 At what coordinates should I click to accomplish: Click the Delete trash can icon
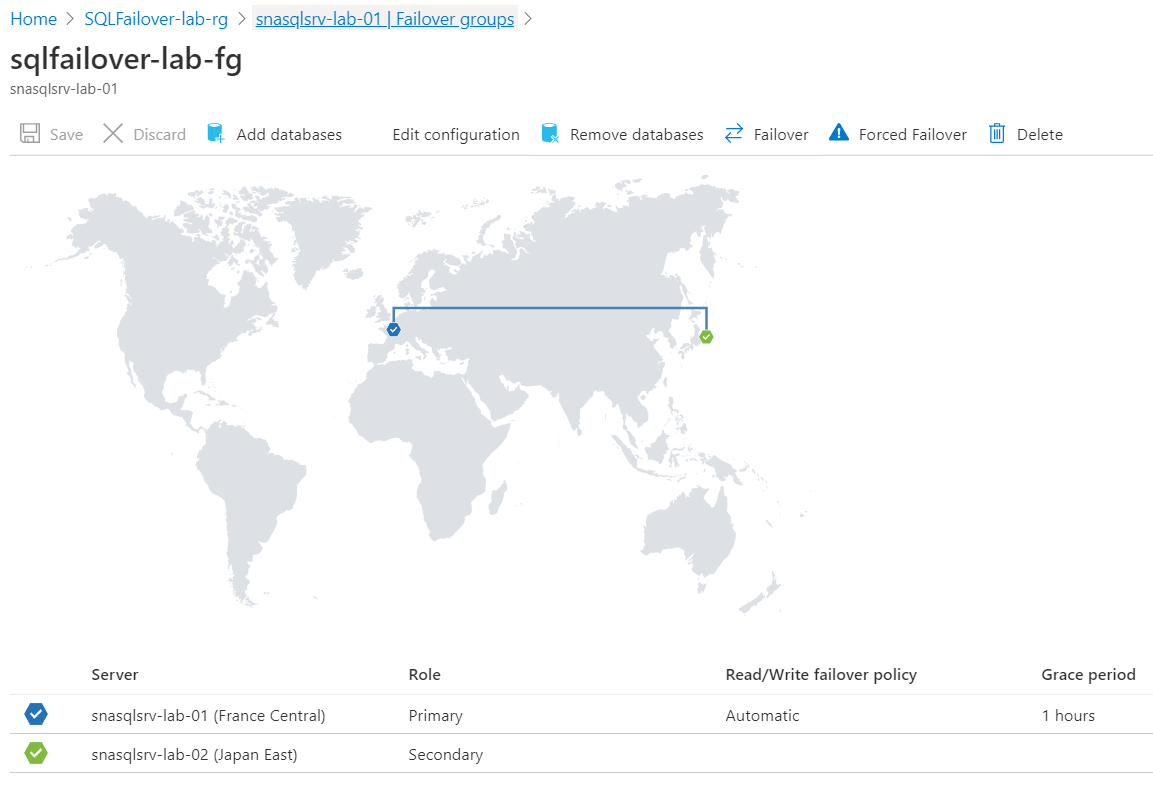pyautogui.click(x=997, y=133)
